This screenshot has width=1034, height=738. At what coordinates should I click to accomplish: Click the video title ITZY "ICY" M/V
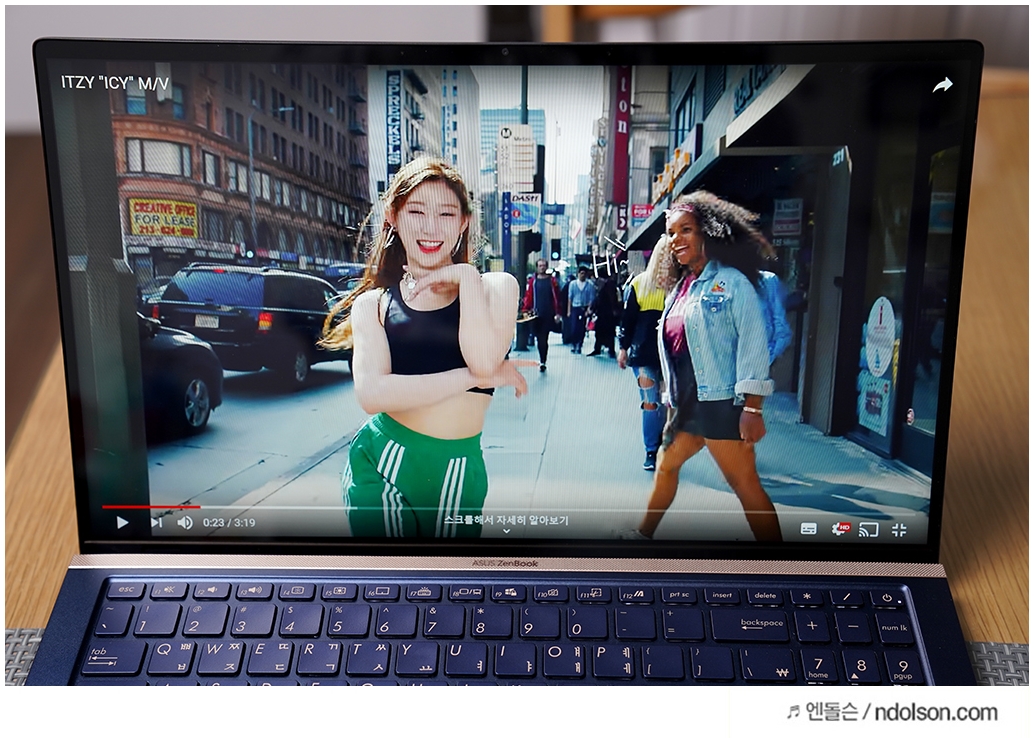pyautogui.click(x=115, y=82)
